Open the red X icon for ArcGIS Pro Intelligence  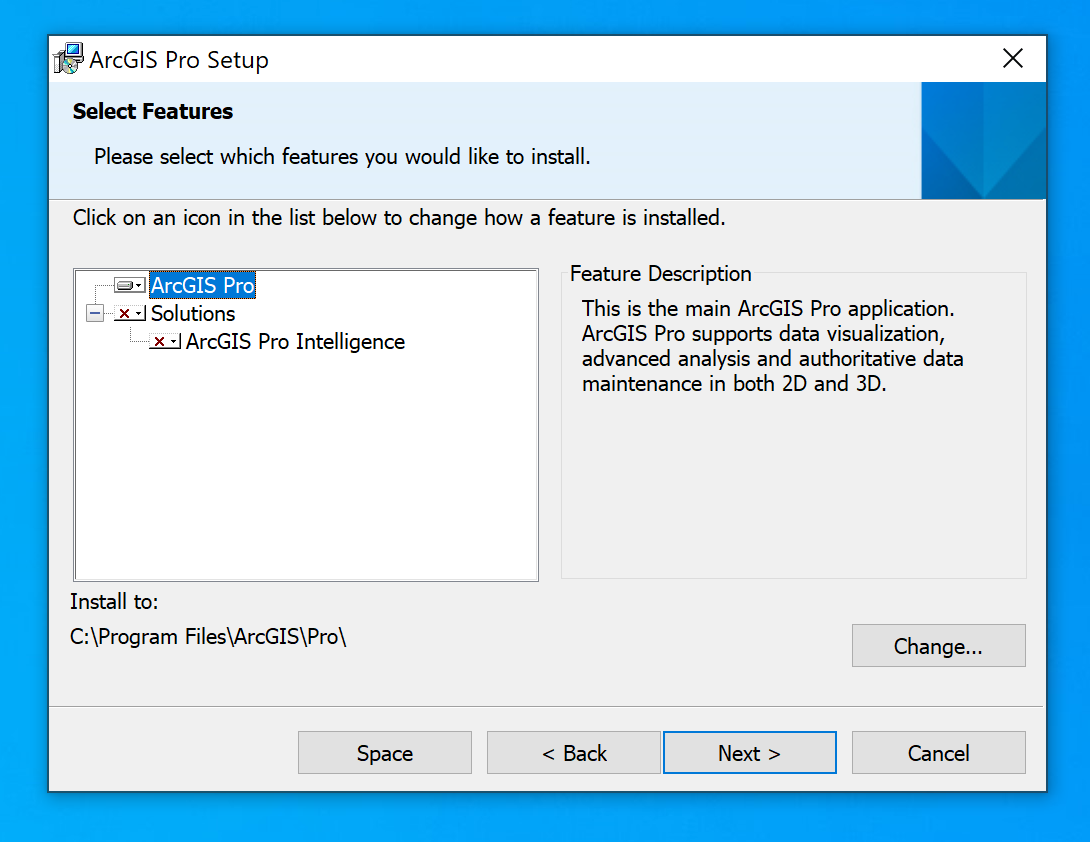click(164, 342)
